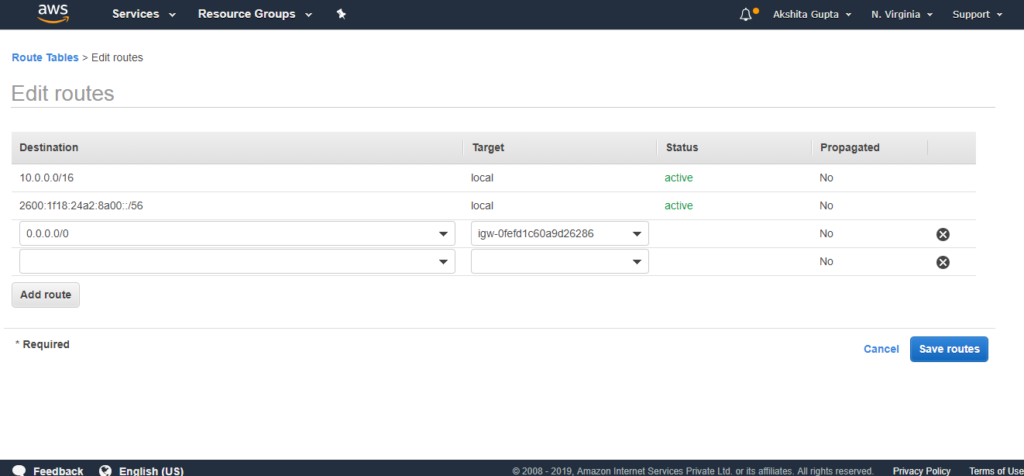Expand the Resource Groups menu
1024x476 pixels.
point(255,14)
